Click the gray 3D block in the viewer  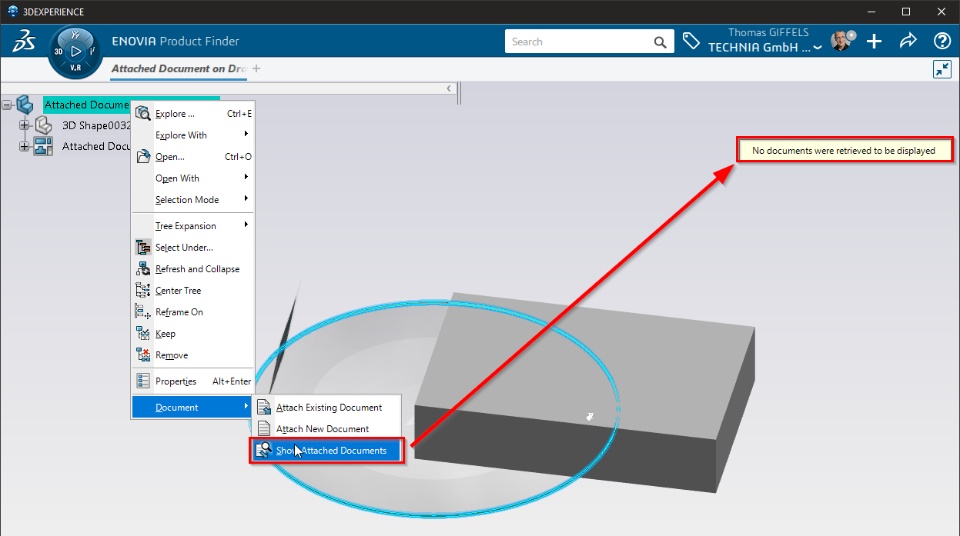tap(585, 392)
